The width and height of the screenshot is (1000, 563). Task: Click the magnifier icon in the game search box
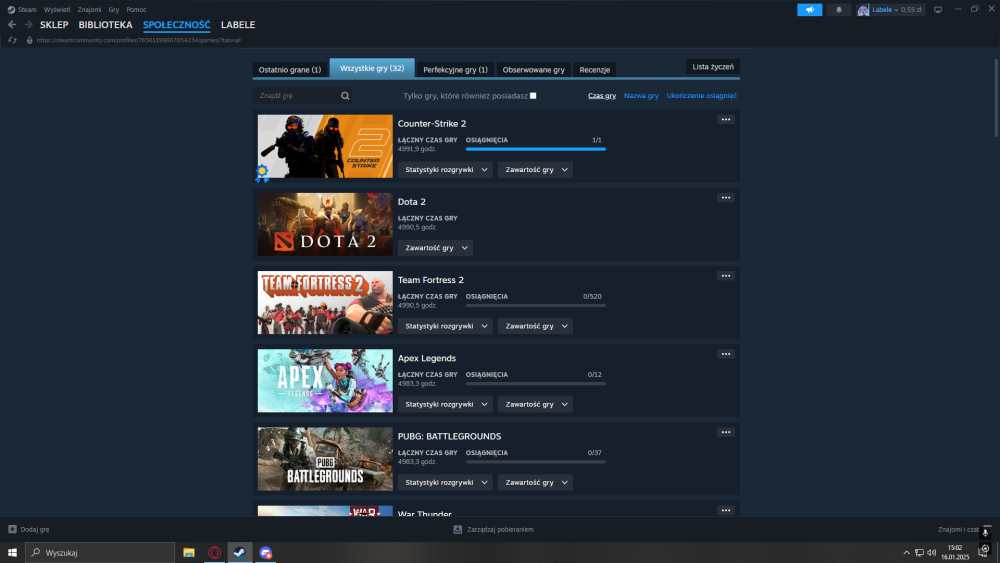pyautogui.click(x=345, y=96)
